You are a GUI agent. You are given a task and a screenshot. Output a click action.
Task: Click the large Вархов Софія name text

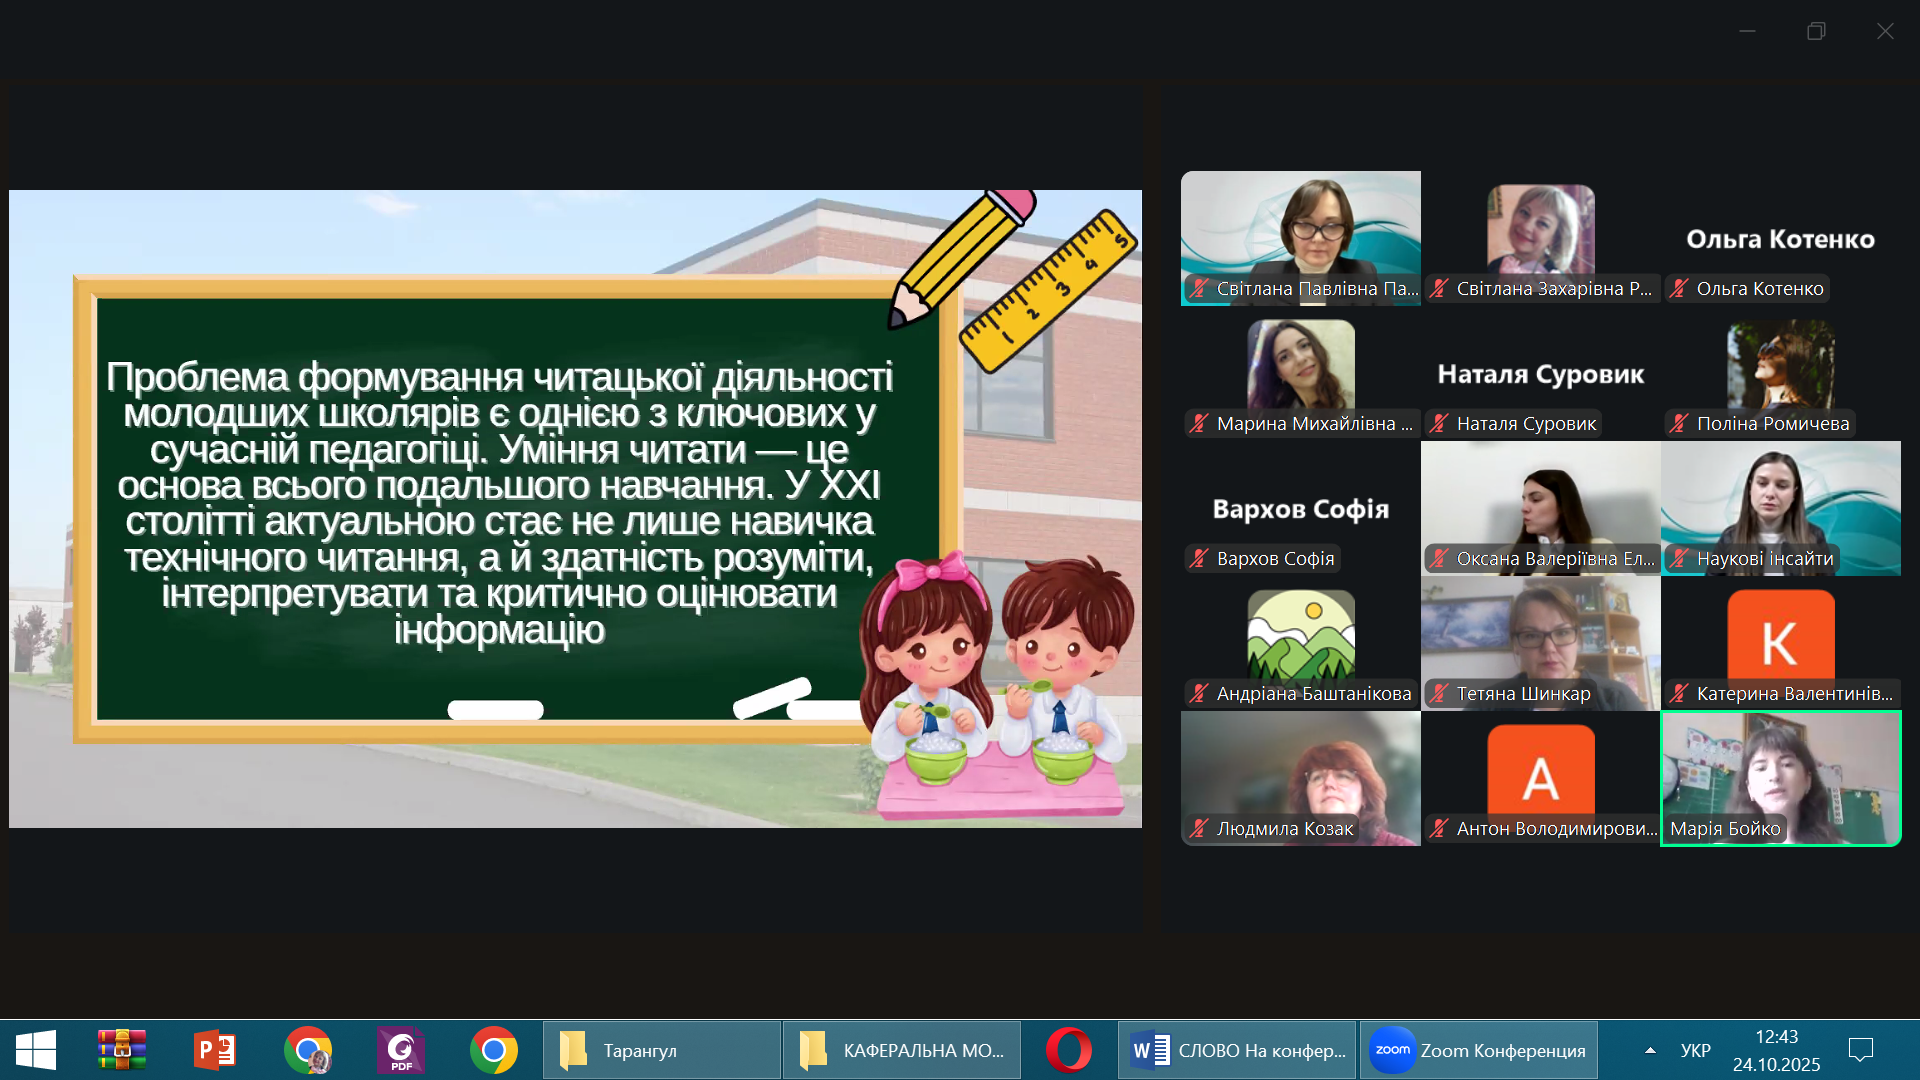click(x=1301, y=509)
